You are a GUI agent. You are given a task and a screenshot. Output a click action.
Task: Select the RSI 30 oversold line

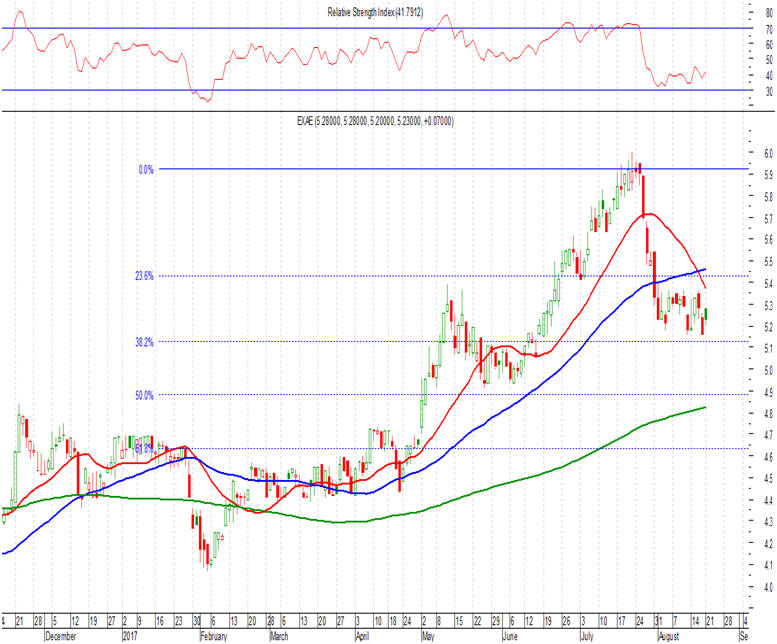coord(375,90)
